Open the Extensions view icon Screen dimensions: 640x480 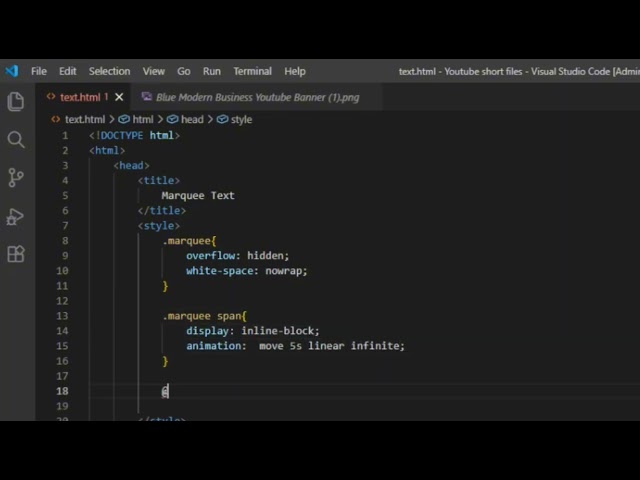point(16,254)
